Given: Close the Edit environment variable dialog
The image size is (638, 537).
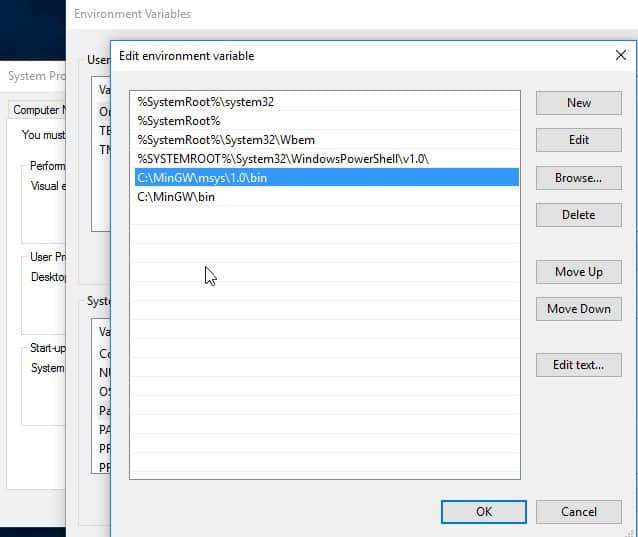Looking at the screenshot, I should tap(620, 56).
